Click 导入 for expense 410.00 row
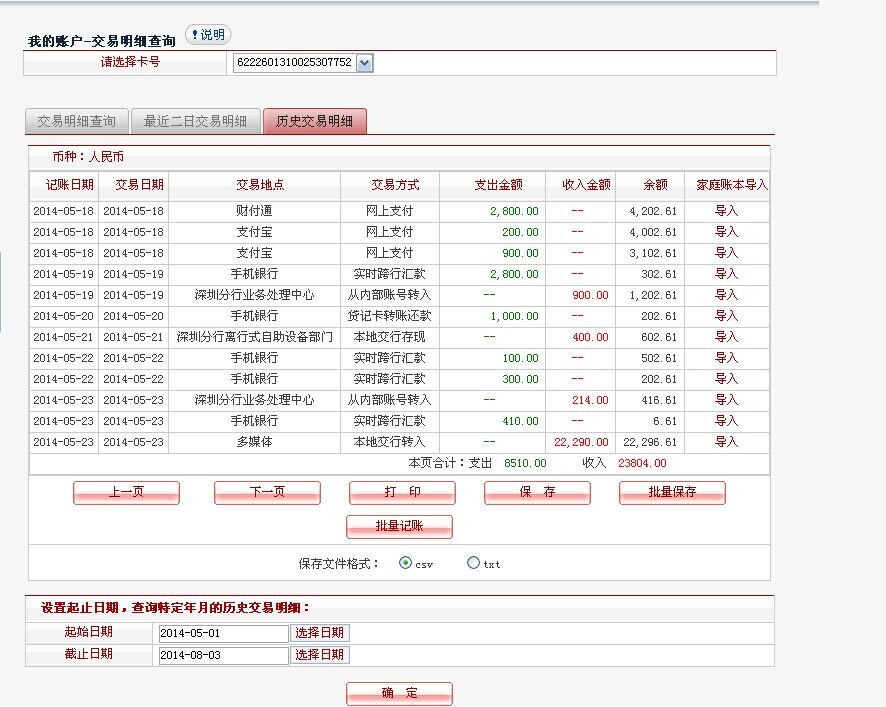The image size is (886, 707). coord(727,420)
